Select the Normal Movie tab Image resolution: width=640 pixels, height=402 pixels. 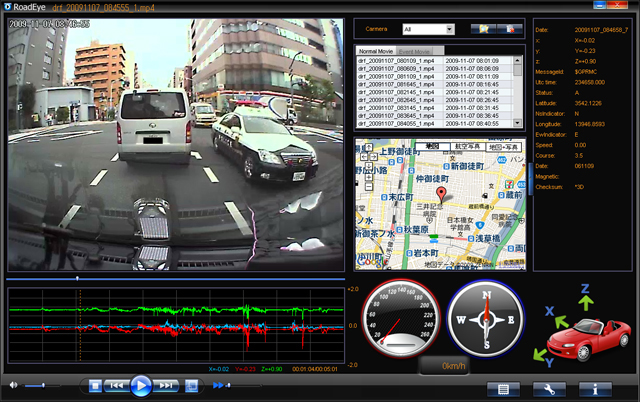point(376,51)
